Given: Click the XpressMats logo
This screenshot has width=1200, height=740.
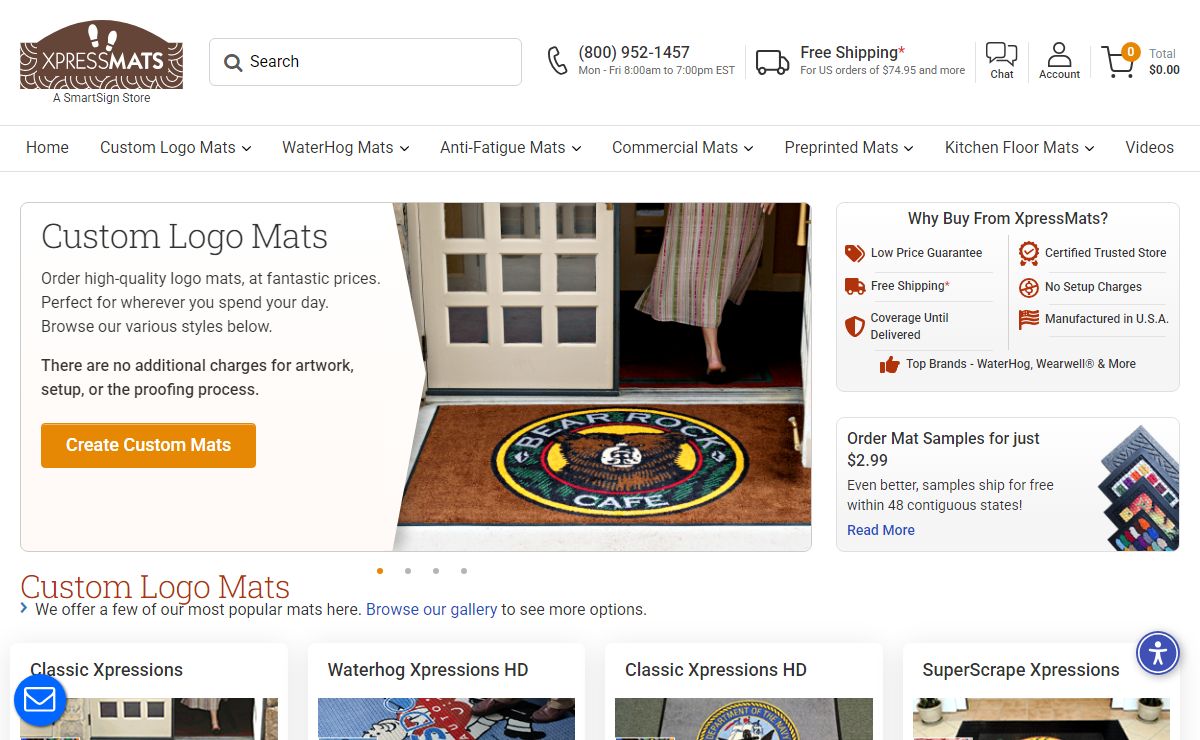Looking at the screenshot, I should pos(101,55).
